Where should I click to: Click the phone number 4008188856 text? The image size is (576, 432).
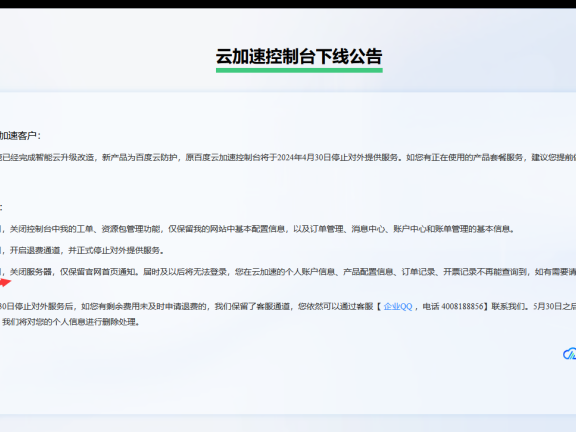[x=462, y=306]
